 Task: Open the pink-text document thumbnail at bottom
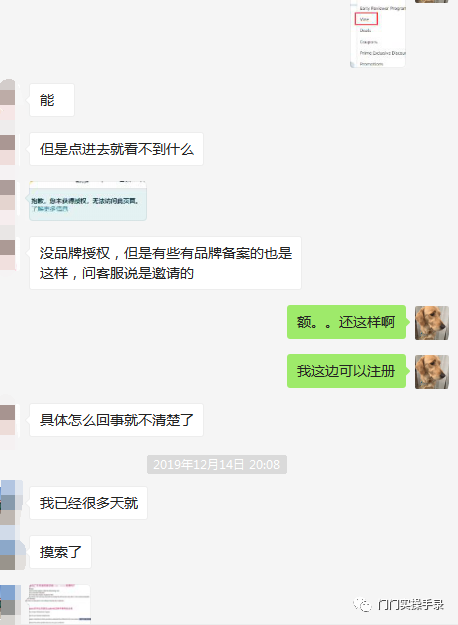pyautogui.click(x=60, y=604)
